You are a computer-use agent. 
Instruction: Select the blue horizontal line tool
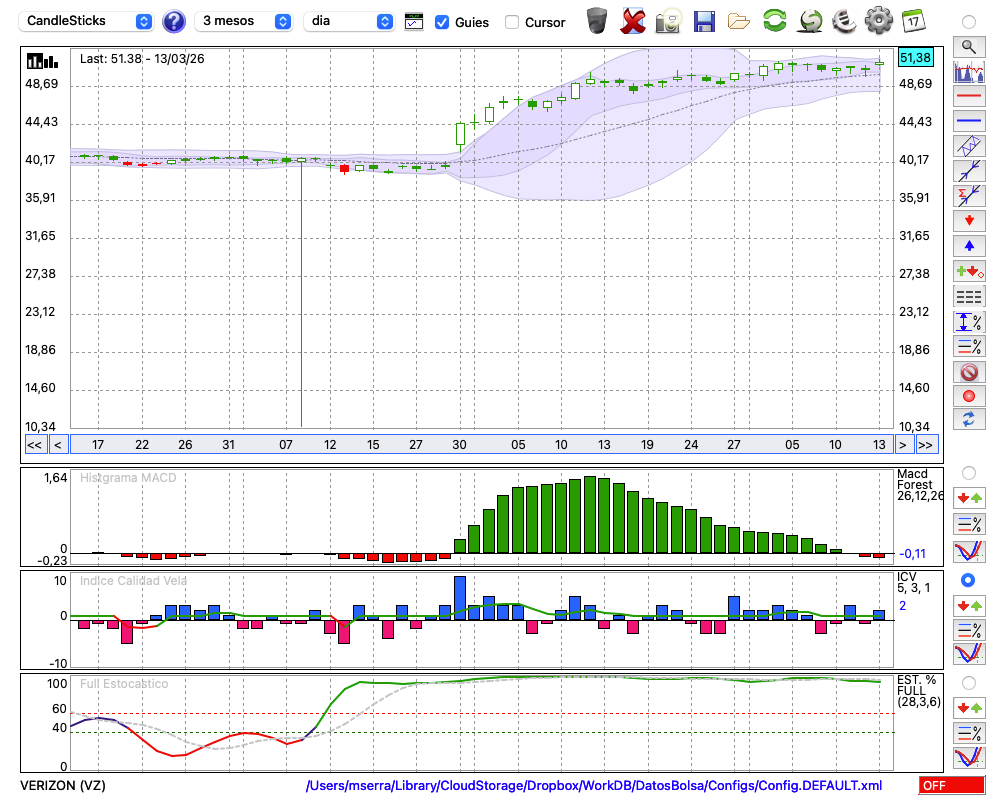pos(968,121)
